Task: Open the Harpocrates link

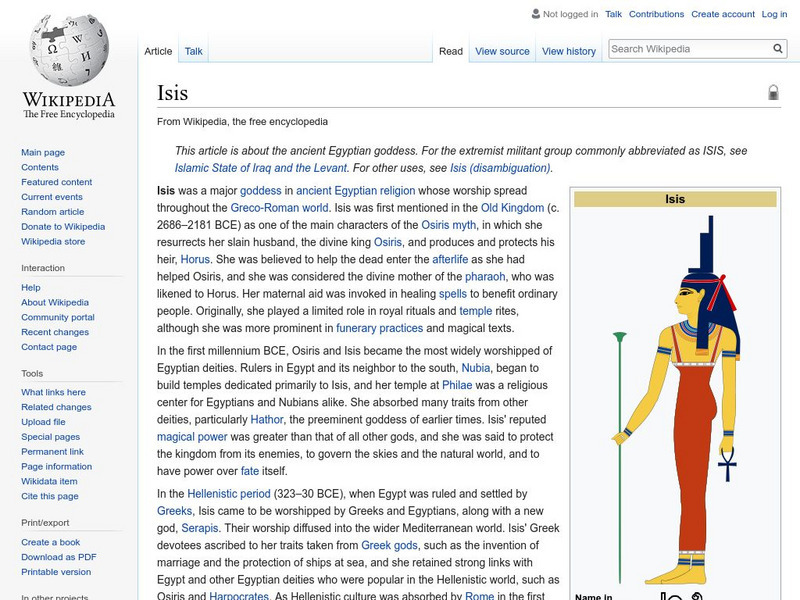Action: coord(239,595)
